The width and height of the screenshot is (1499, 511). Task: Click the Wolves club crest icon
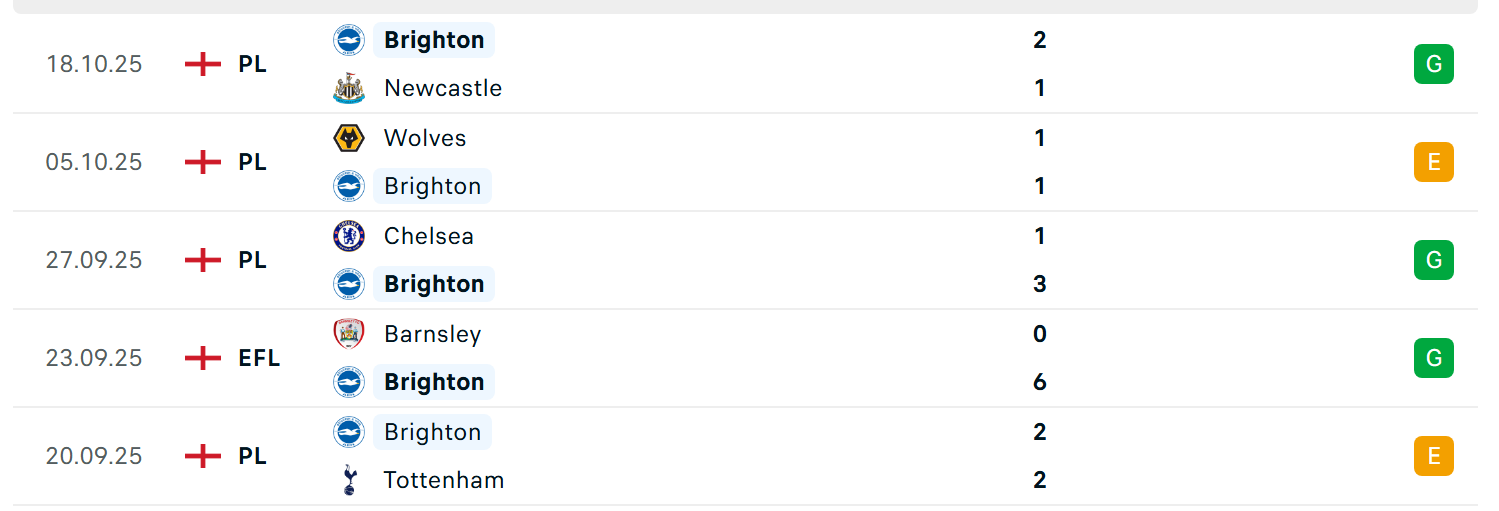click(x=349, y=138)
